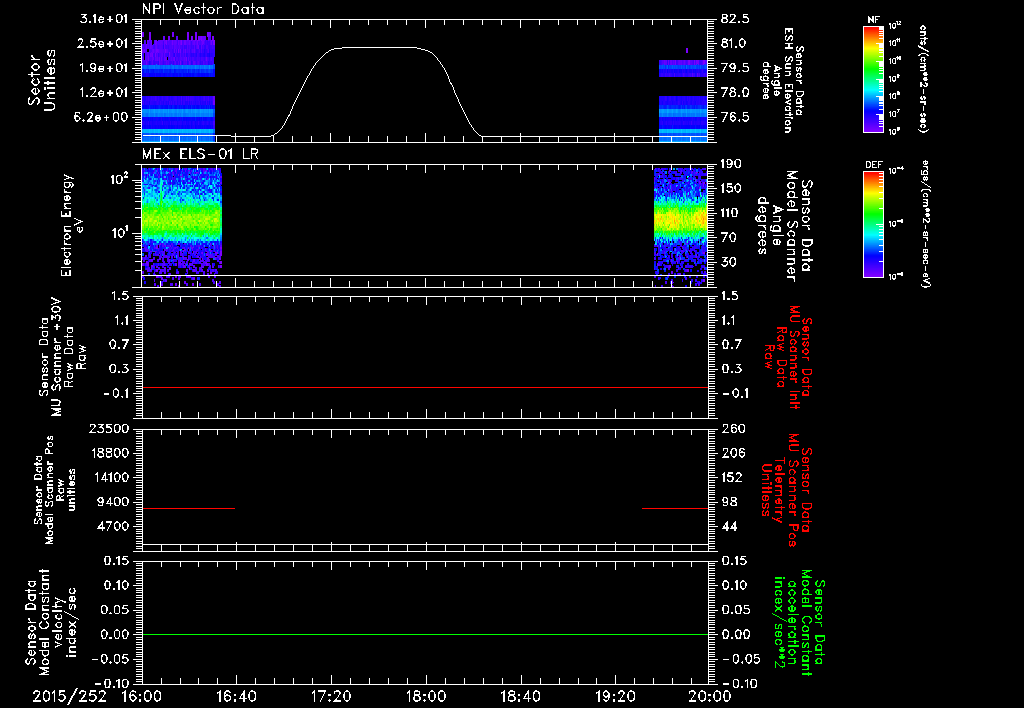Click the red MU Scanner Pos Telemetry label

(786, 490)
